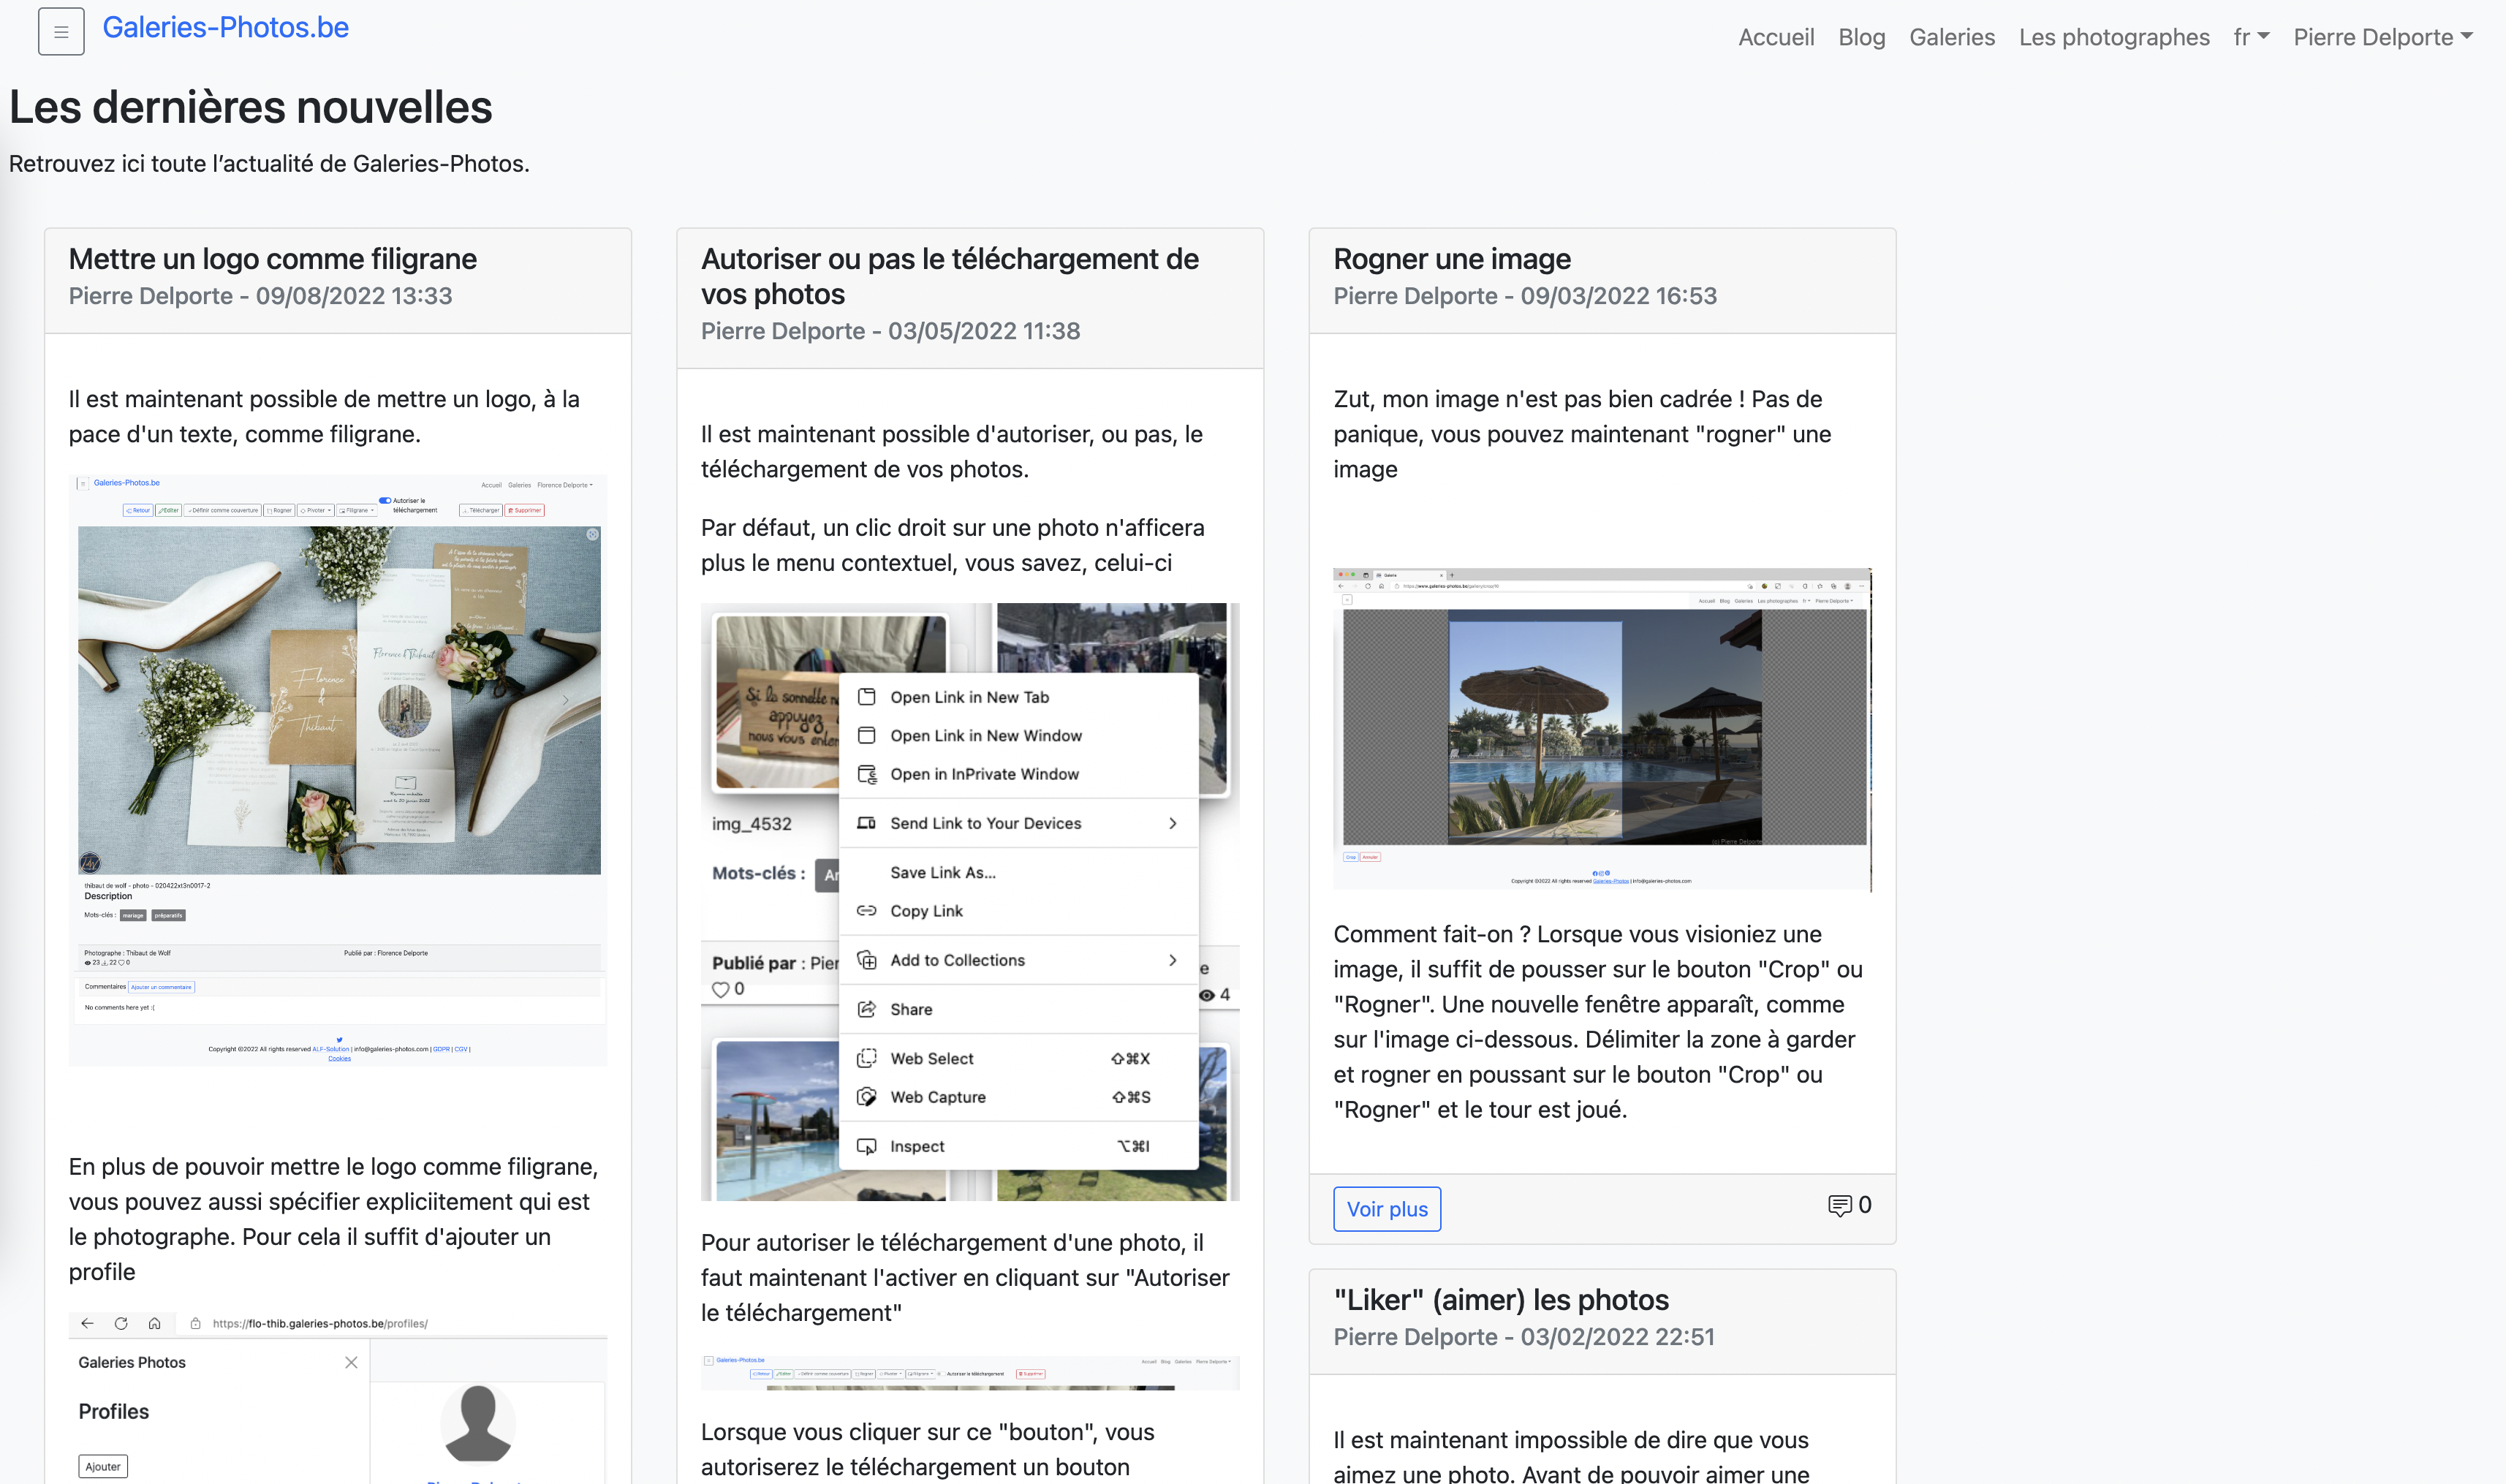This screenshot has width=2506, height=1484.
Task: Click the heart like icon under img_4532
Action: pyautogui.click(x=720, y=989)
